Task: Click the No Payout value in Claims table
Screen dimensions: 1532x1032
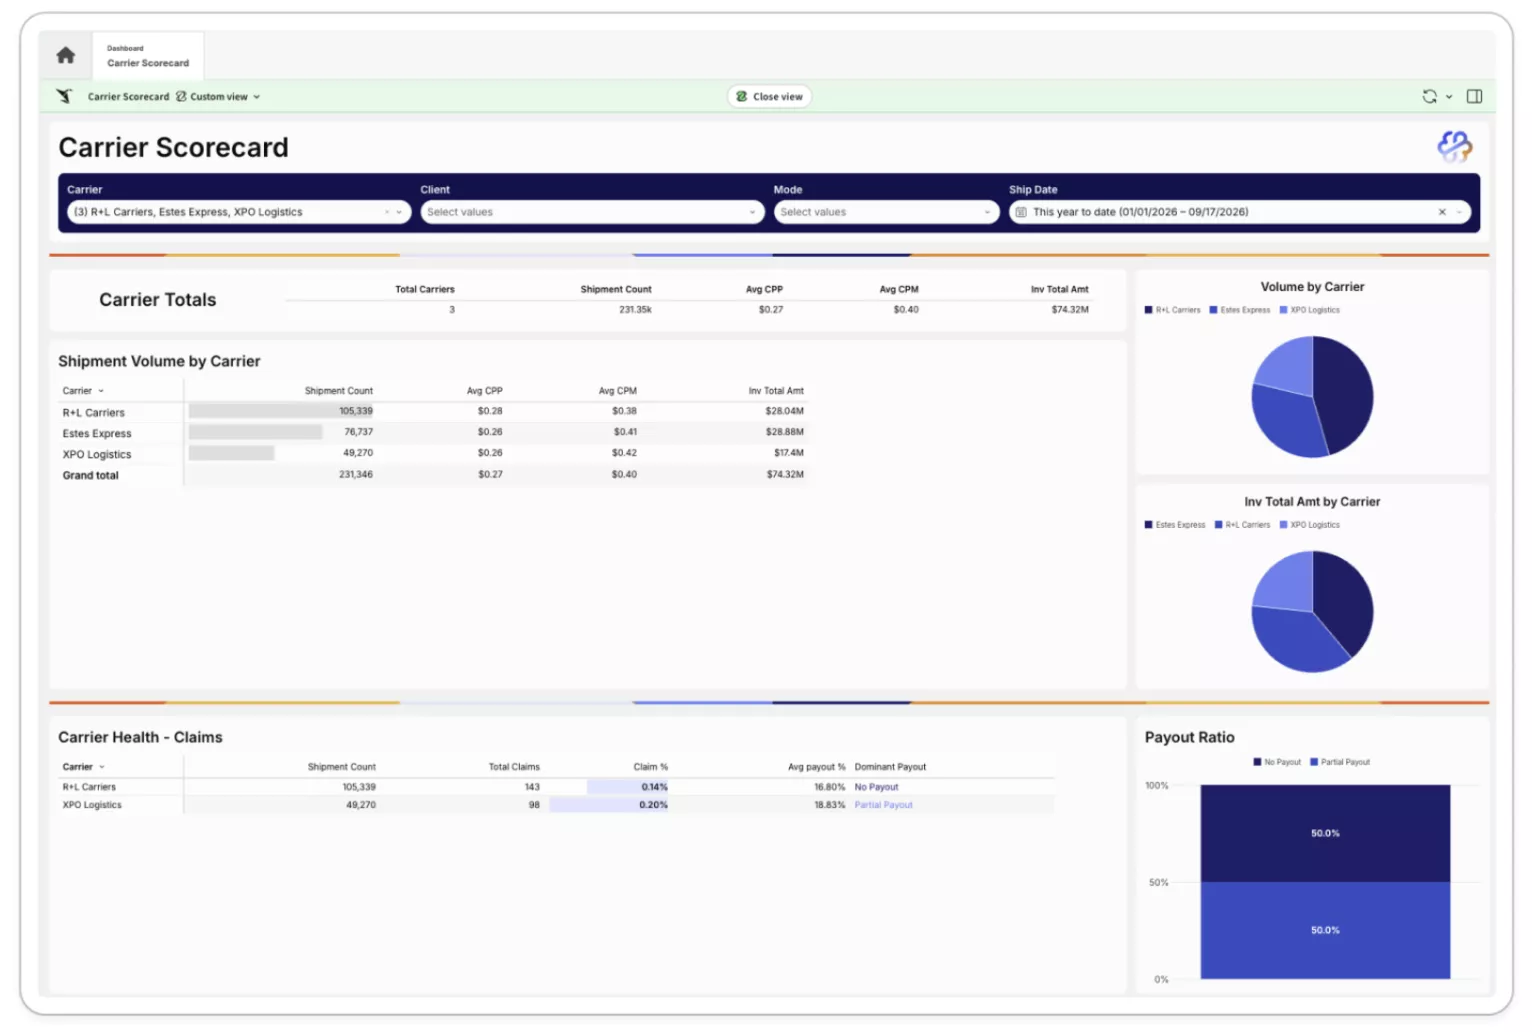Action: pyautogui.click(x=876, y=787)
